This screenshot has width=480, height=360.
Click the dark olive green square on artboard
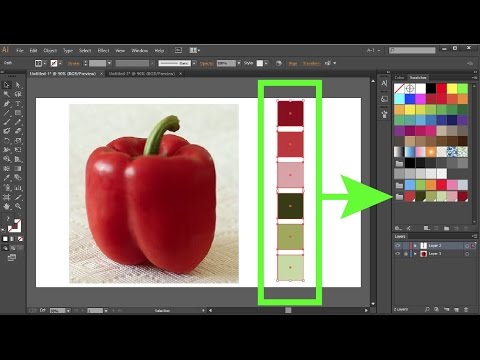pos(290,206)
